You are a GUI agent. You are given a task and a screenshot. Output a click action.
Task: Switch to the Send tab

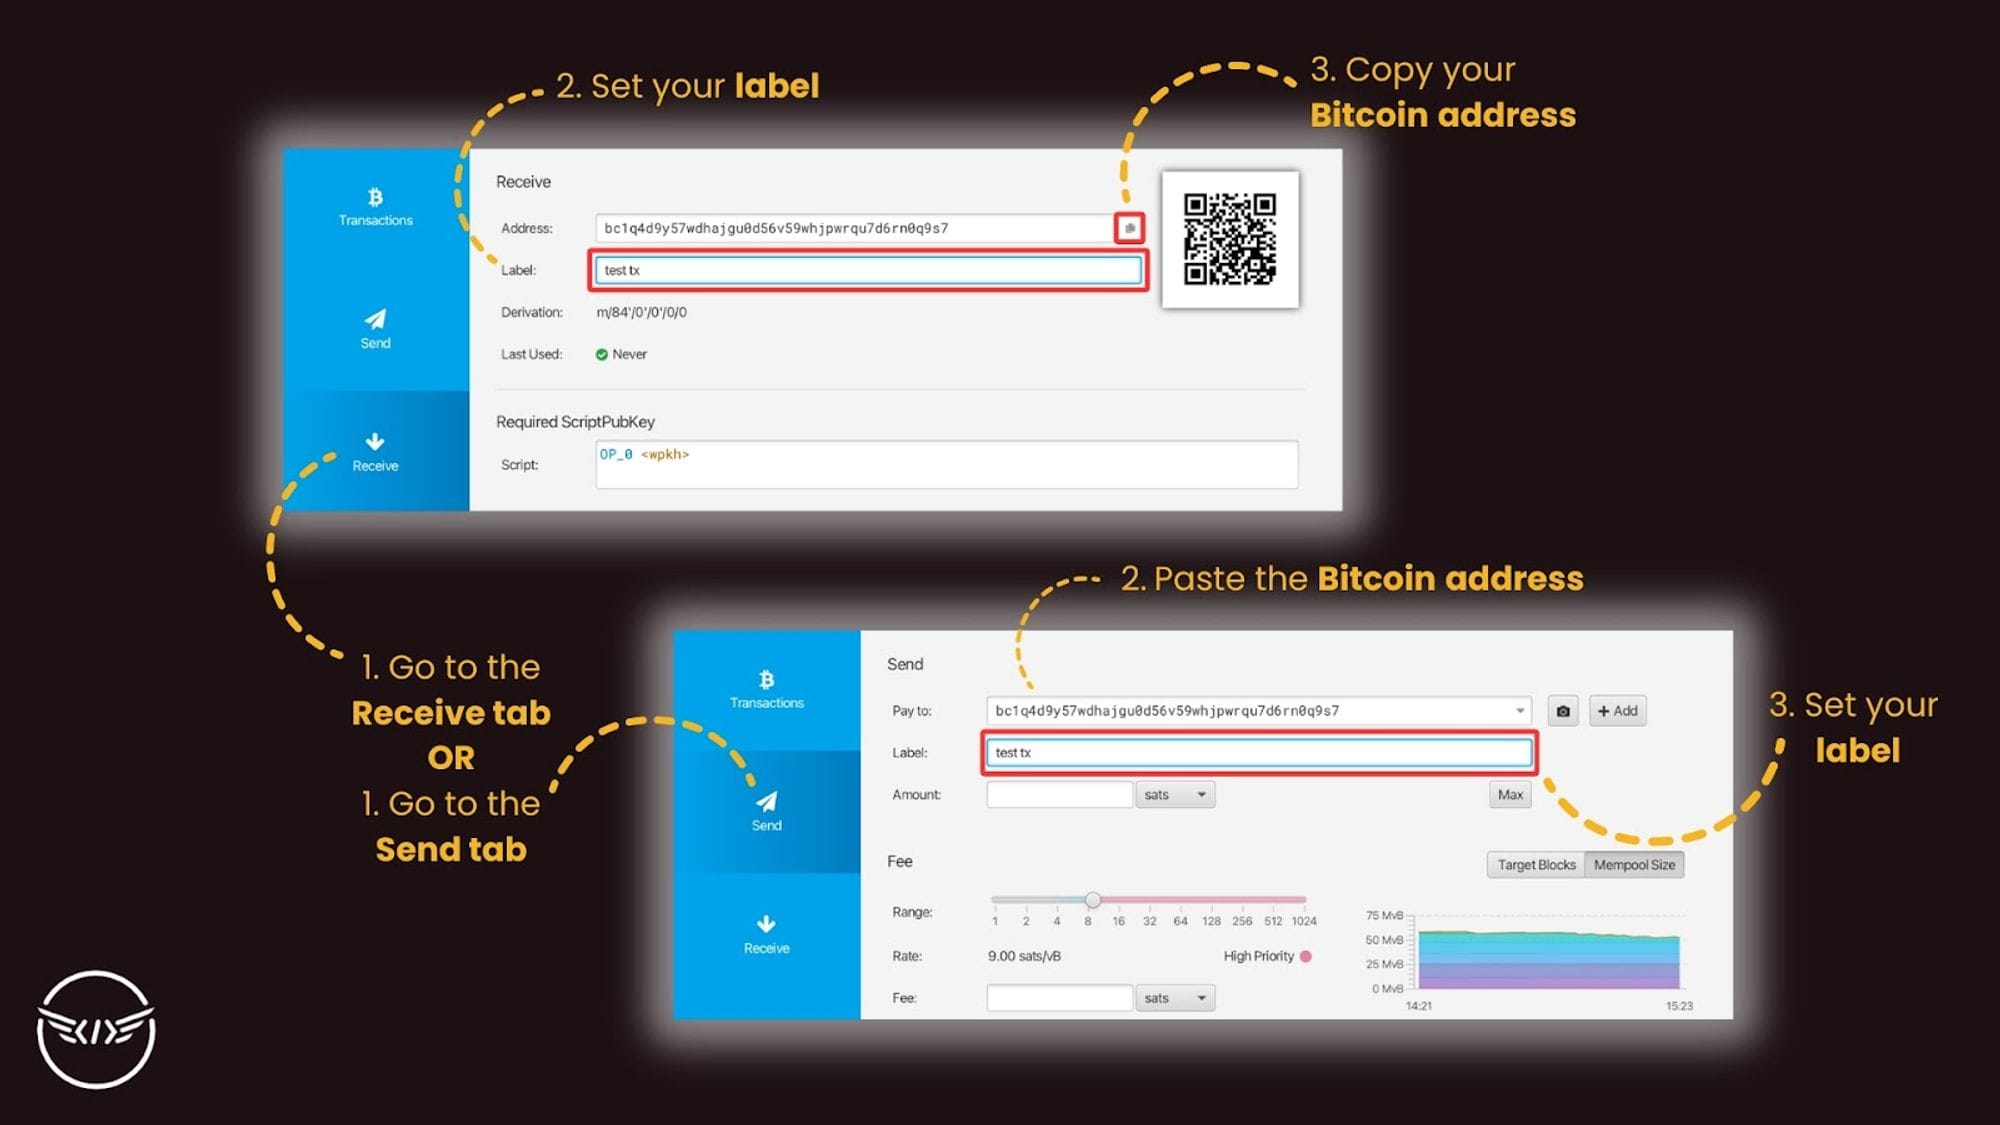765,809
